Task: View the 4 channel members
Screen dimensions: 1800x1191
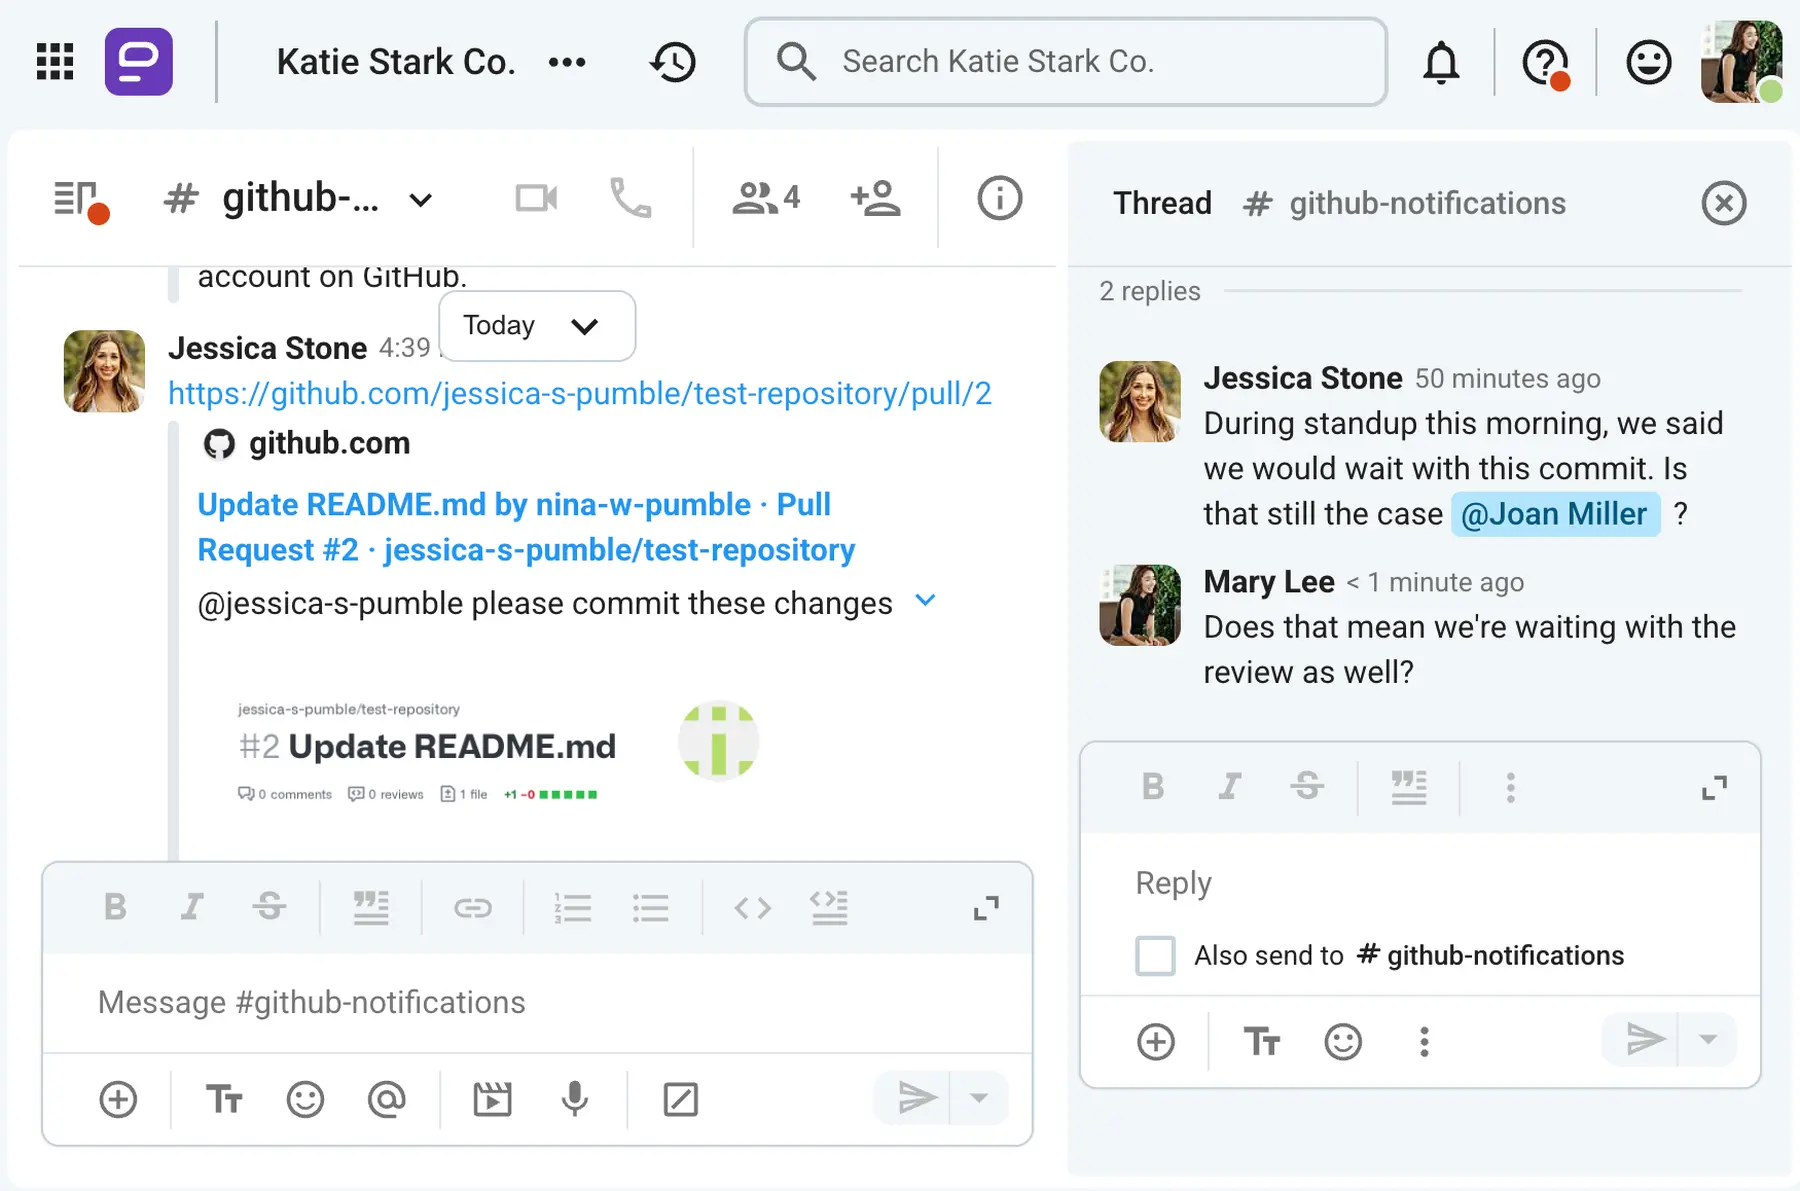Action: click(766, 198)
